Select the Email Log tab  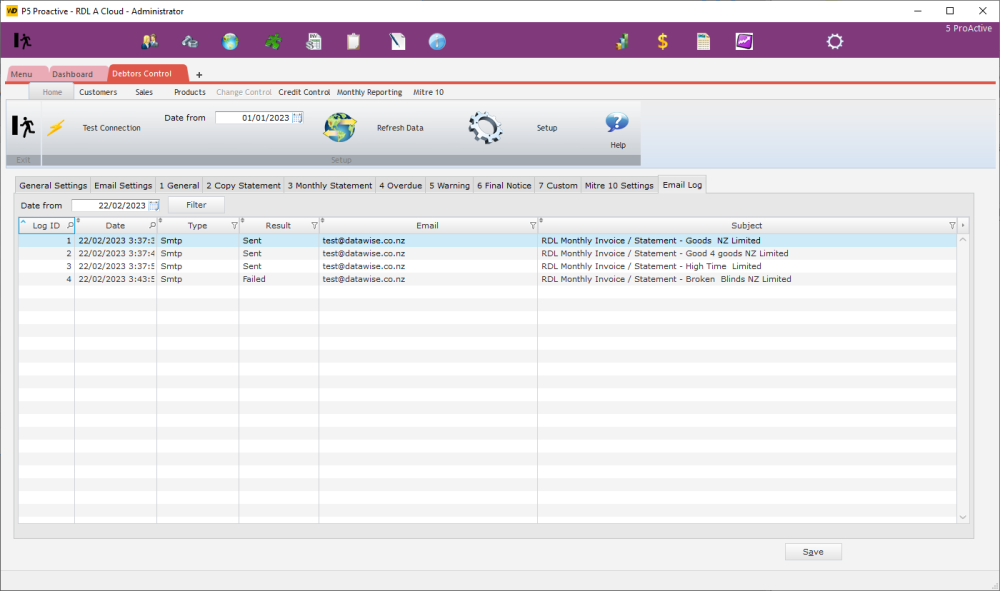682,184
